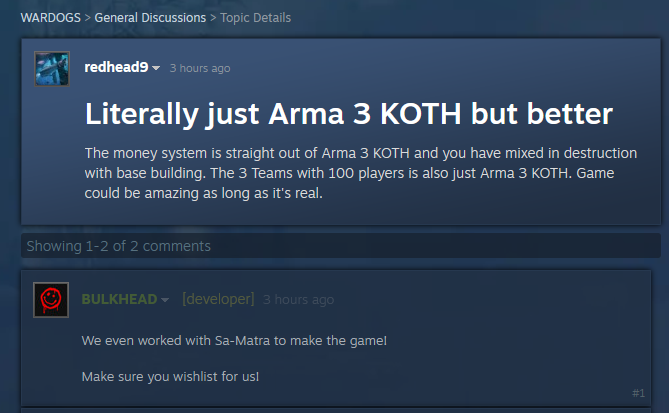The image size is (669, 413).
Task: Click the #1 comment permalink
Action: coord(638,393)
